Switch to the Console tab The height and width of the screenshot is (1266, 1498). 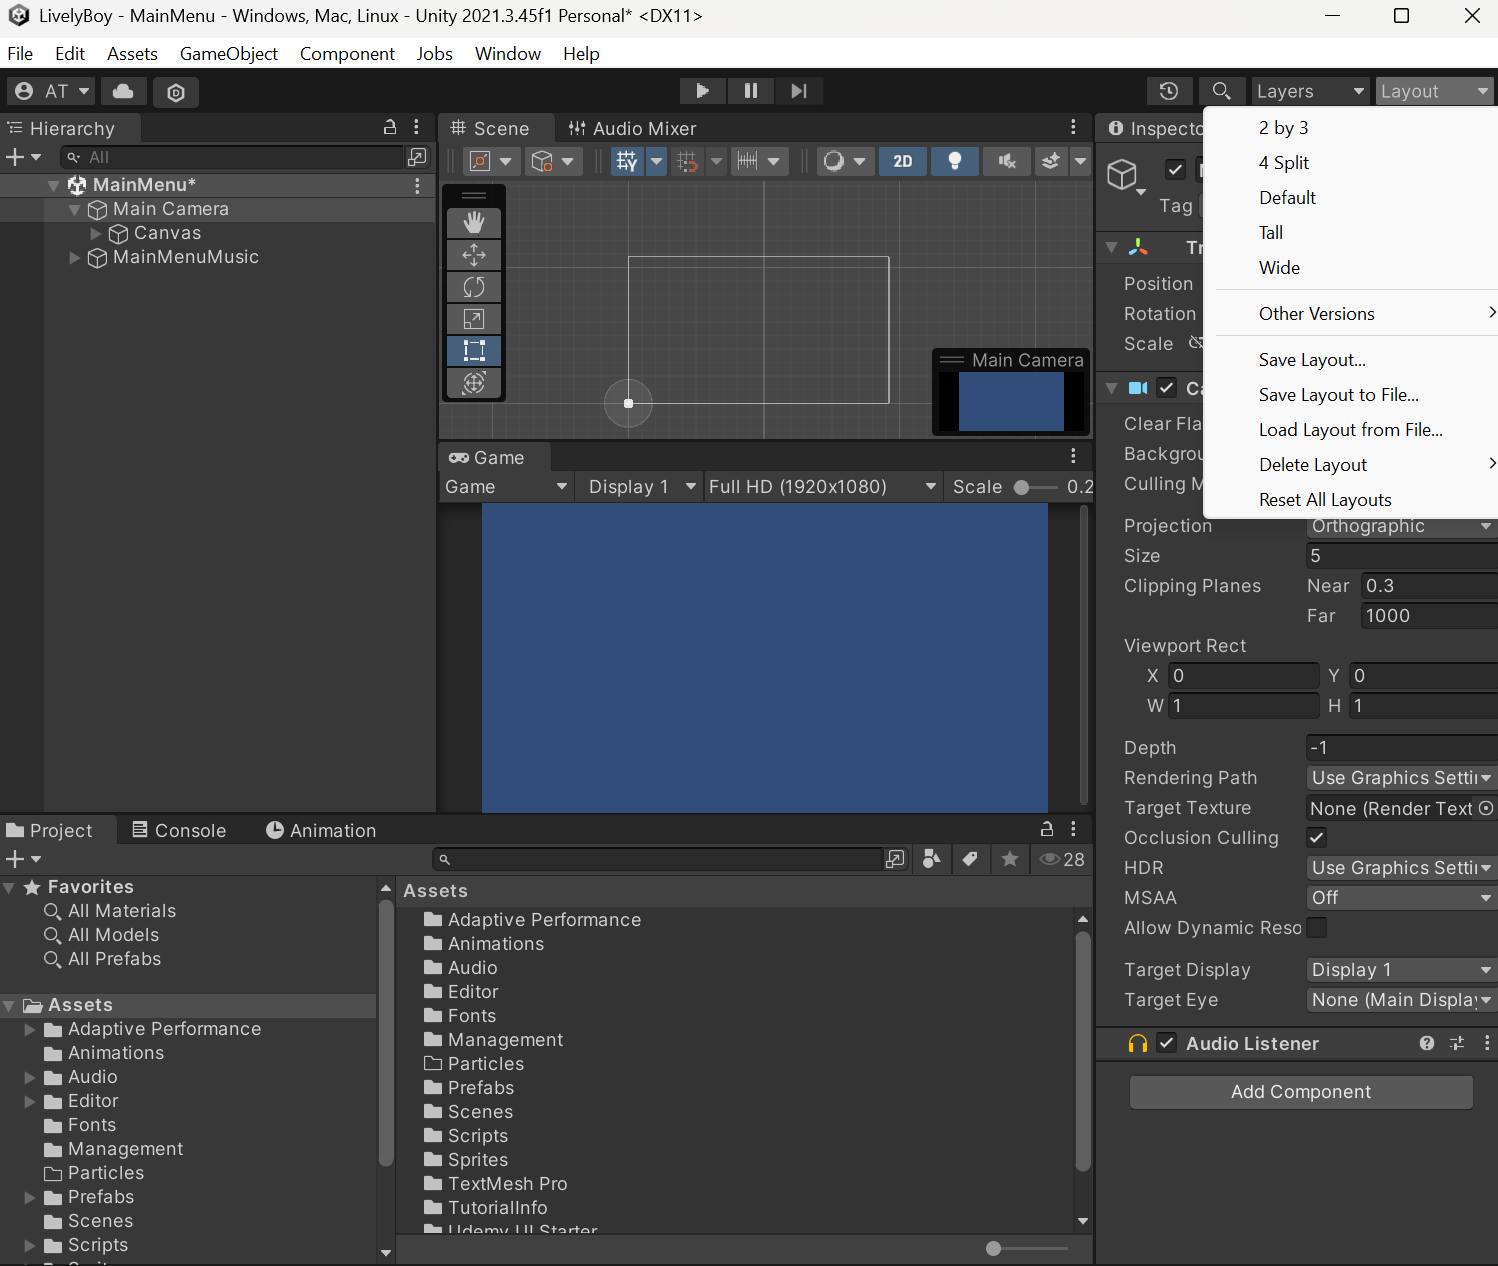[x=179, y=830]
